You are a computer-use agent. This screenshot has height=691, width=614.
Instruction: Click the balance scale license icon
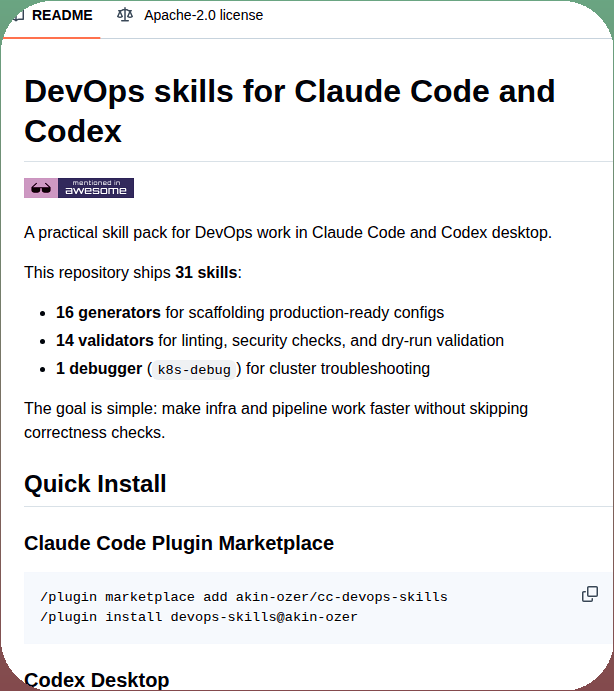coord(125,15)
